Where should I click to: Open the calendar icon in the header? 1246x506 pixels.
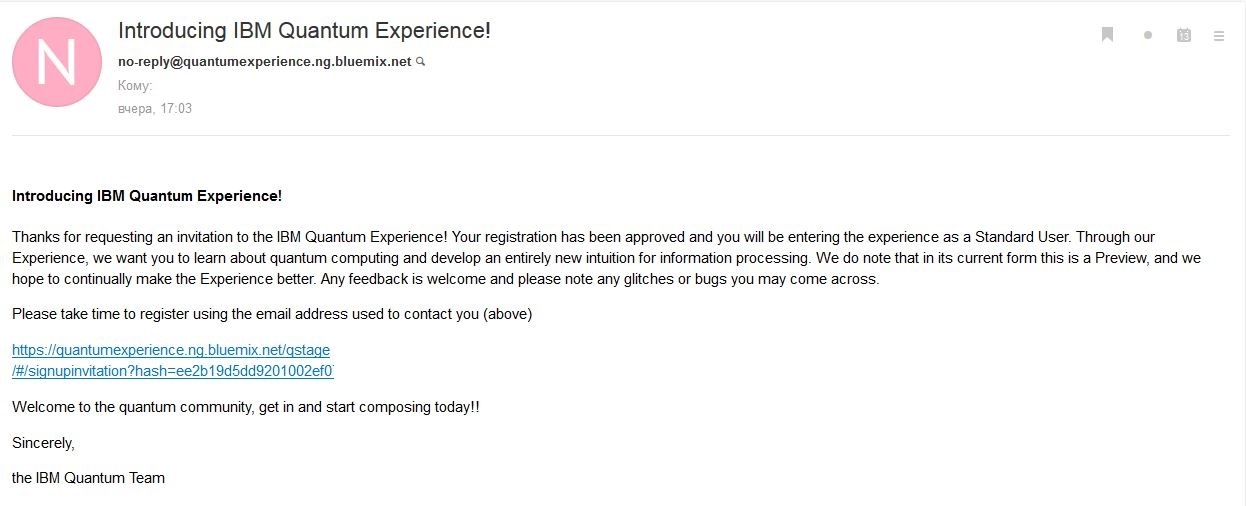click(1184, 35)
